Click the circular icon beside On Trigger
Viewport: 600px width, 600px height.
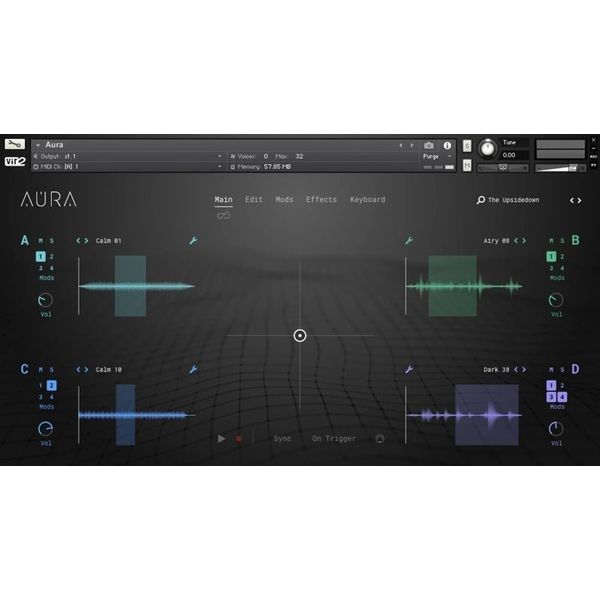[x=380, y=439]
